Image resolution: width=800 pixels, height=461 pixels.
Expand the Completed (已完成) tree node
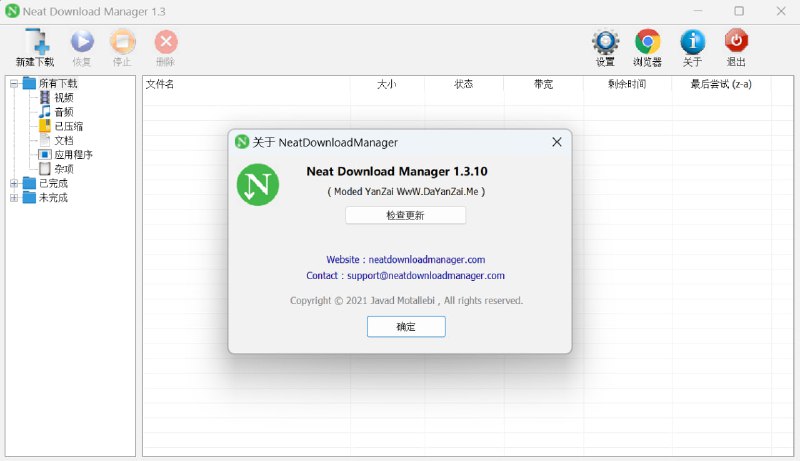pos(14,183)
